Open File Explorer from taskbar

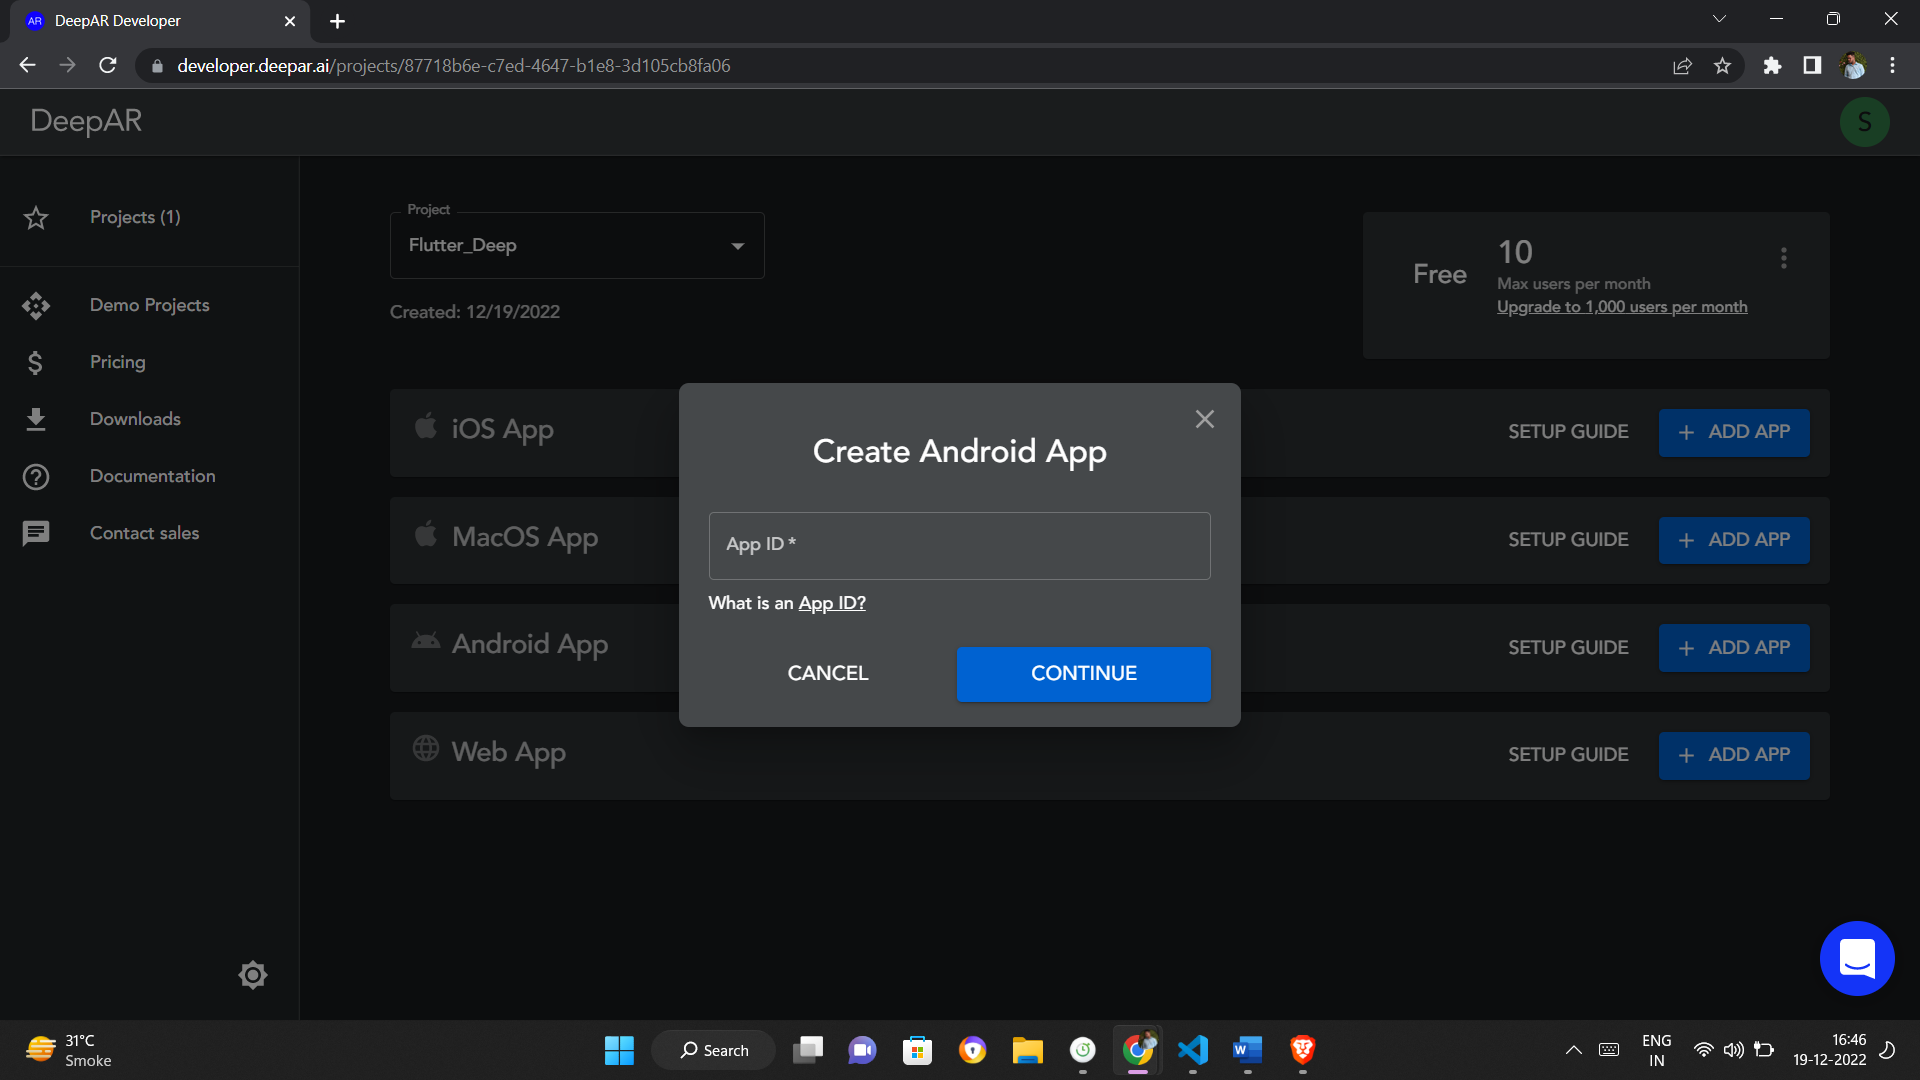pyautogui.click(x=1027, y=1050)
